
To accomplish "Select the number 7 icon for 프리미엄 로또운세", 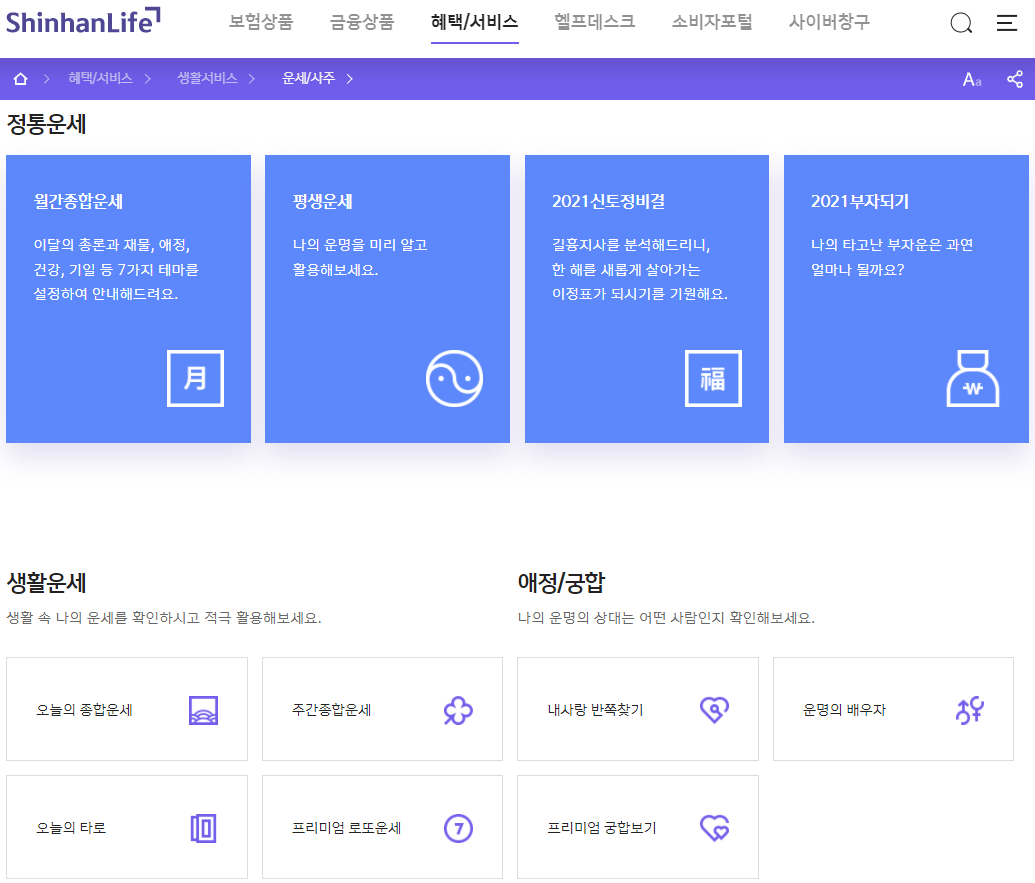I will pyautogui.click(x=459, y=827).
